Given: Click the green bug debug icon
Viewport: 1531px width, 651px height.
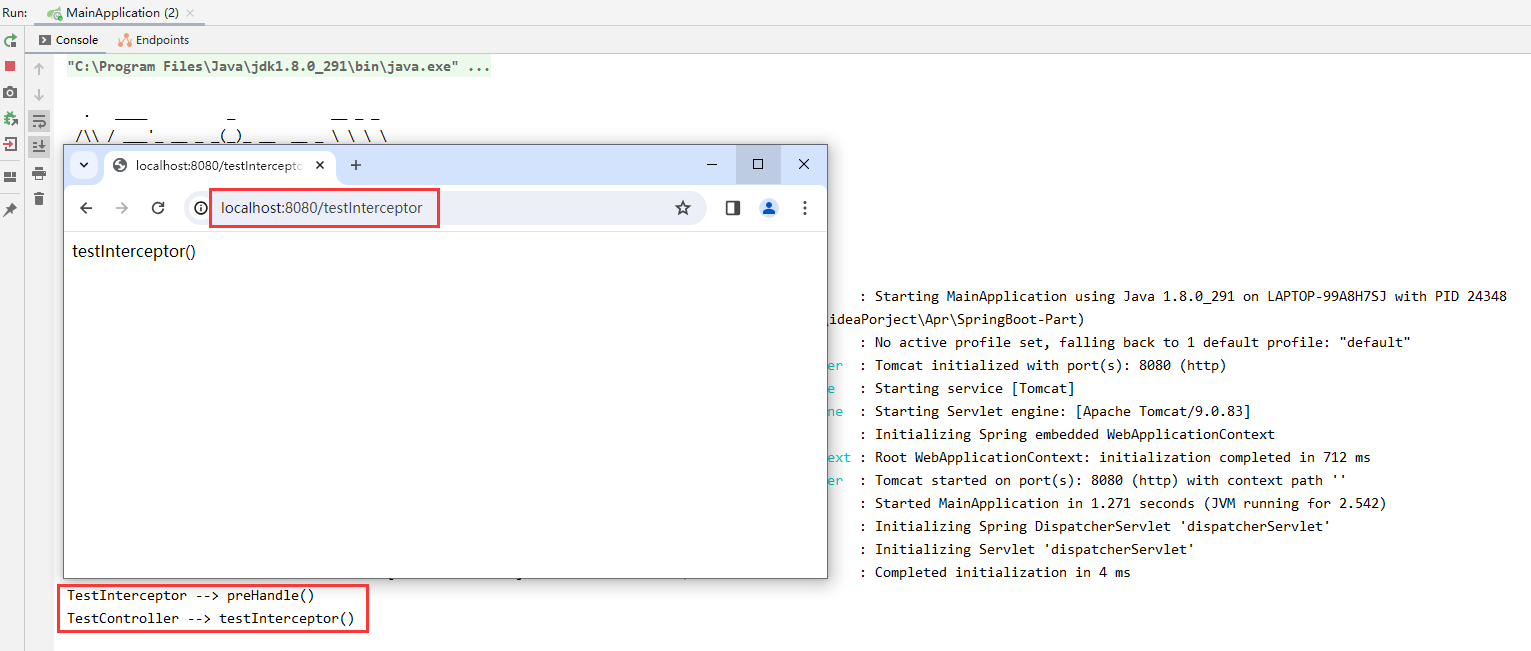Looking at the screenshot, I should coord(10,118).
